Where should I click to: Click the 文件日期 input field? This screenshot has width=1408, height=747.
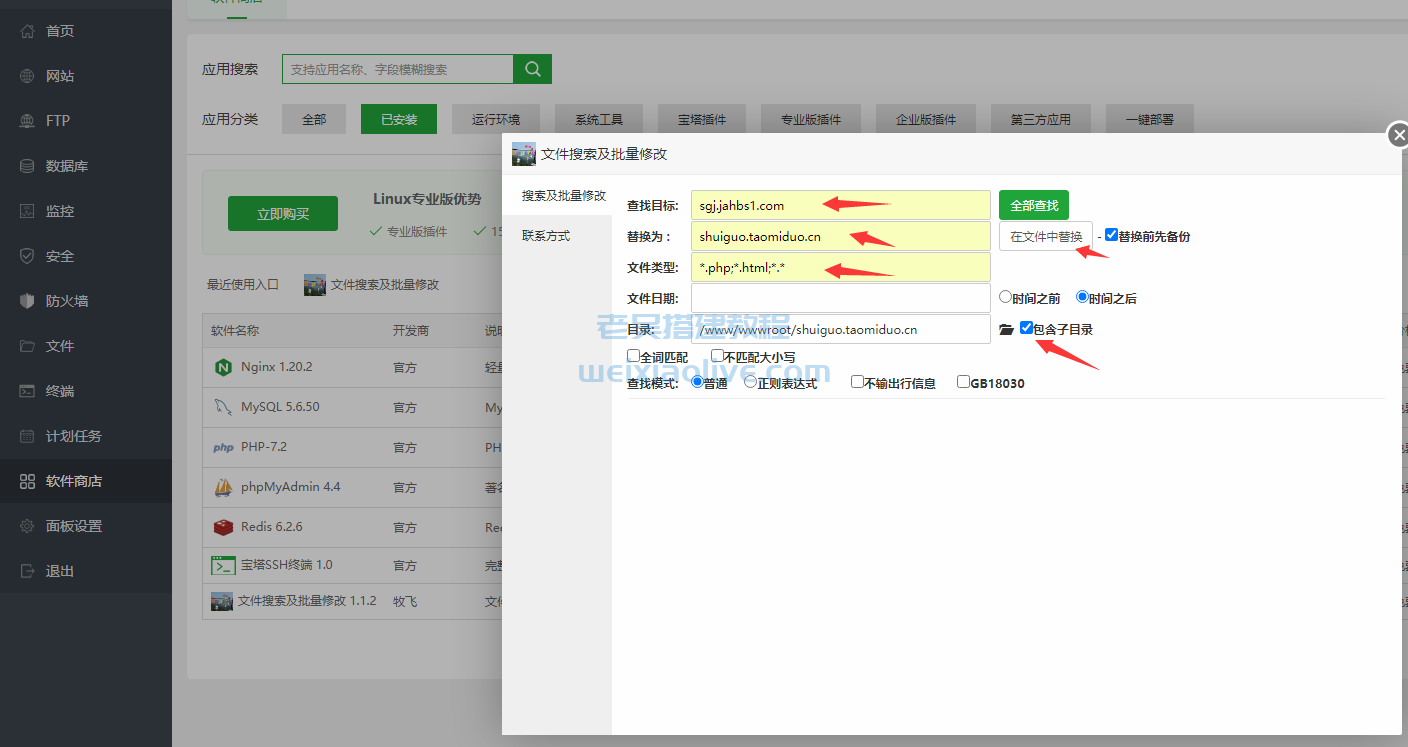click(841, 298)
